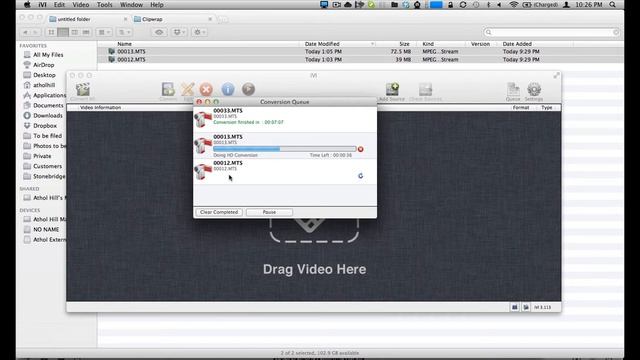
Task: Cancel the 00013.MTS conversion with red X
Action: [x=360, y=149]
